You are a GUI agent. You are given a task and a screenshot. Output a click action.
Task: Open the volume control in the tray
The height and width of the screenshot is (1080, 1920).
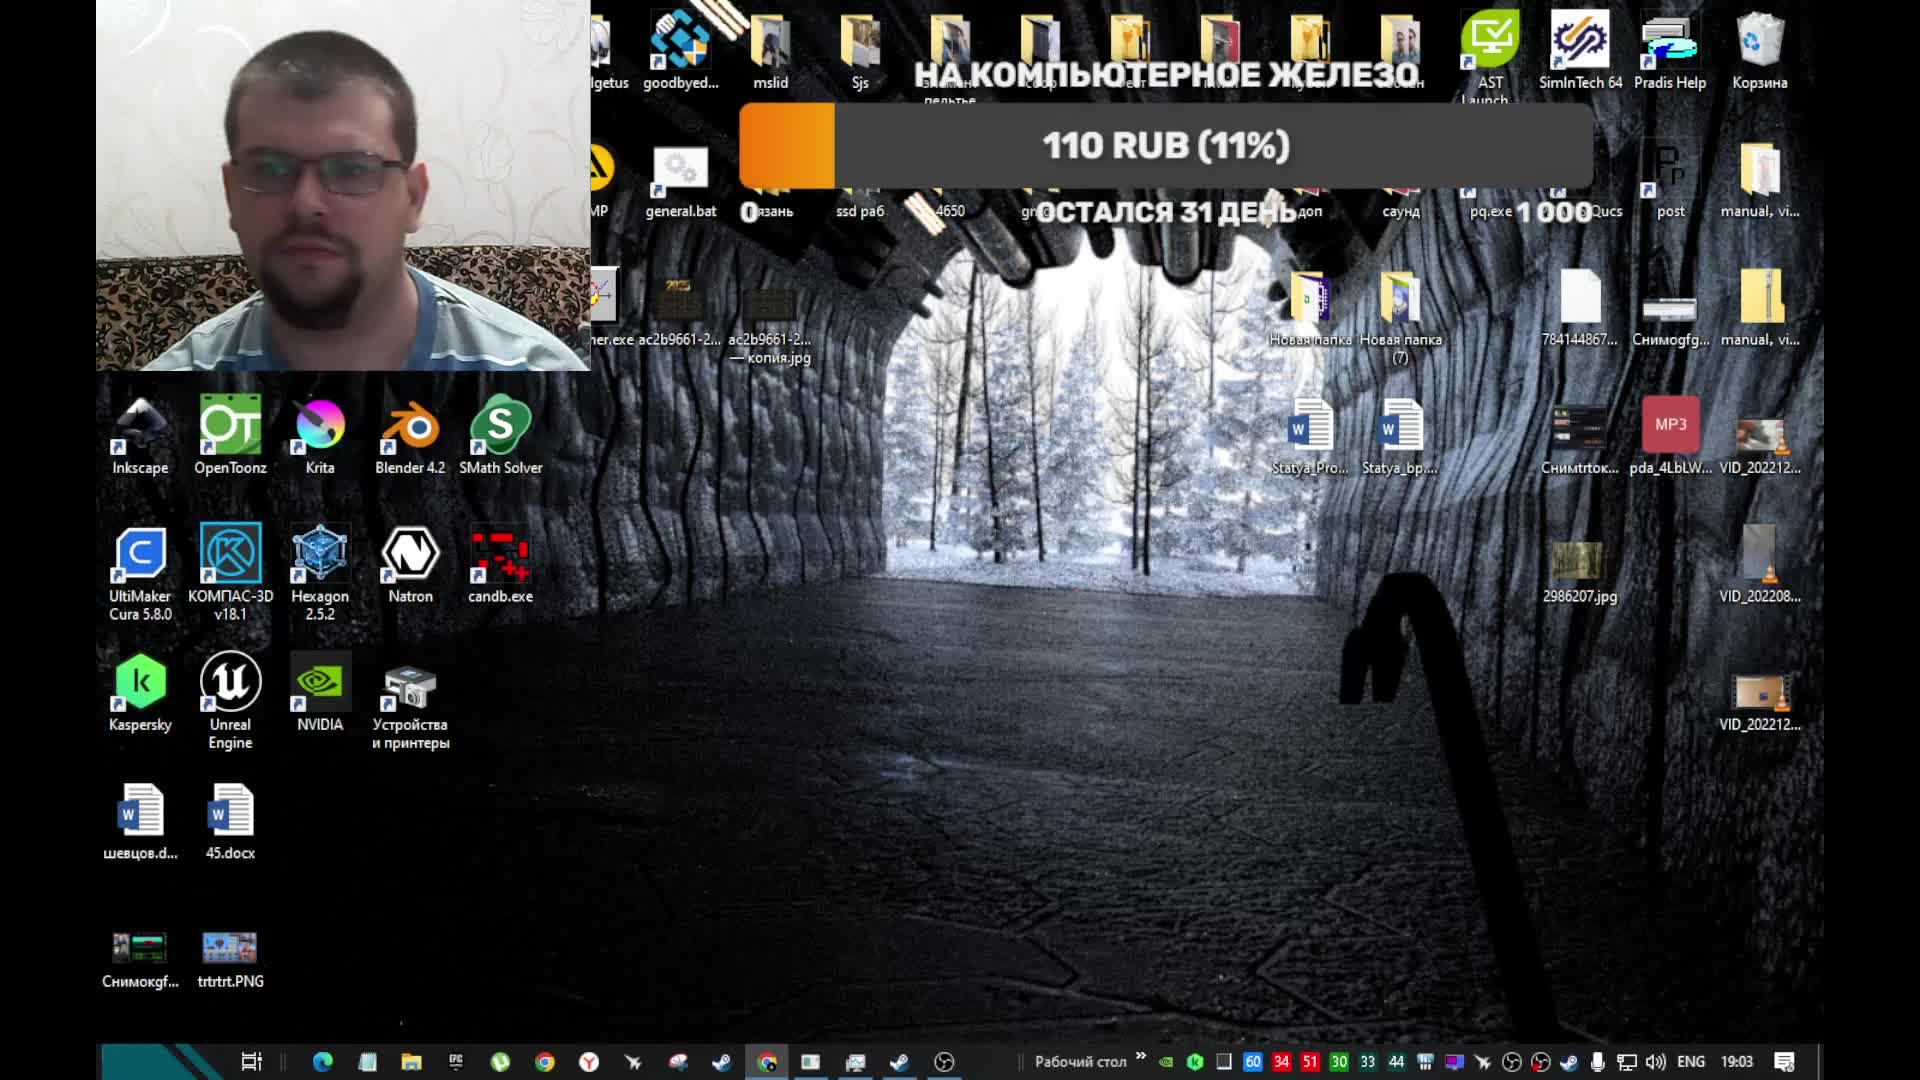1655,1062
